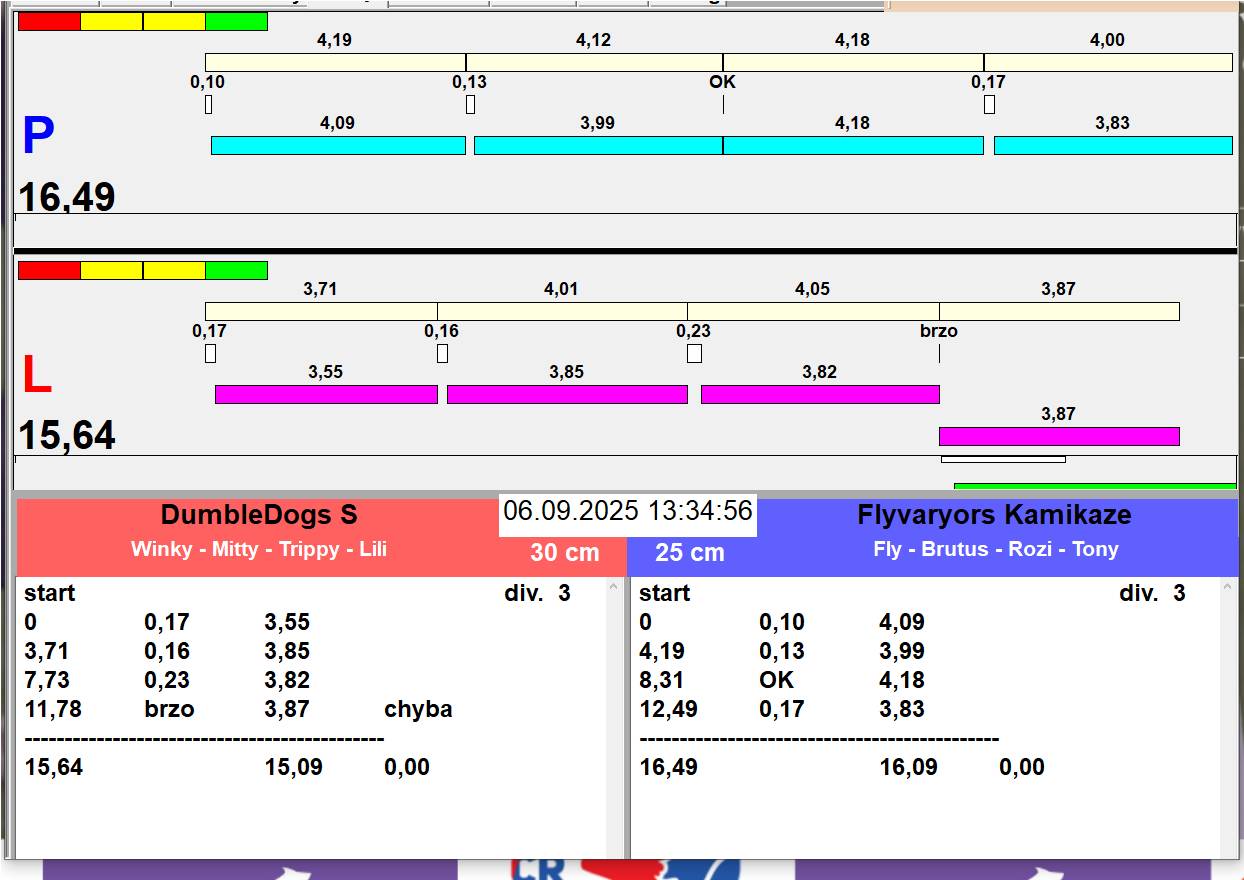Click the large 16,49 total time
Screen dimensions: 1244x880
coord(67,197)
